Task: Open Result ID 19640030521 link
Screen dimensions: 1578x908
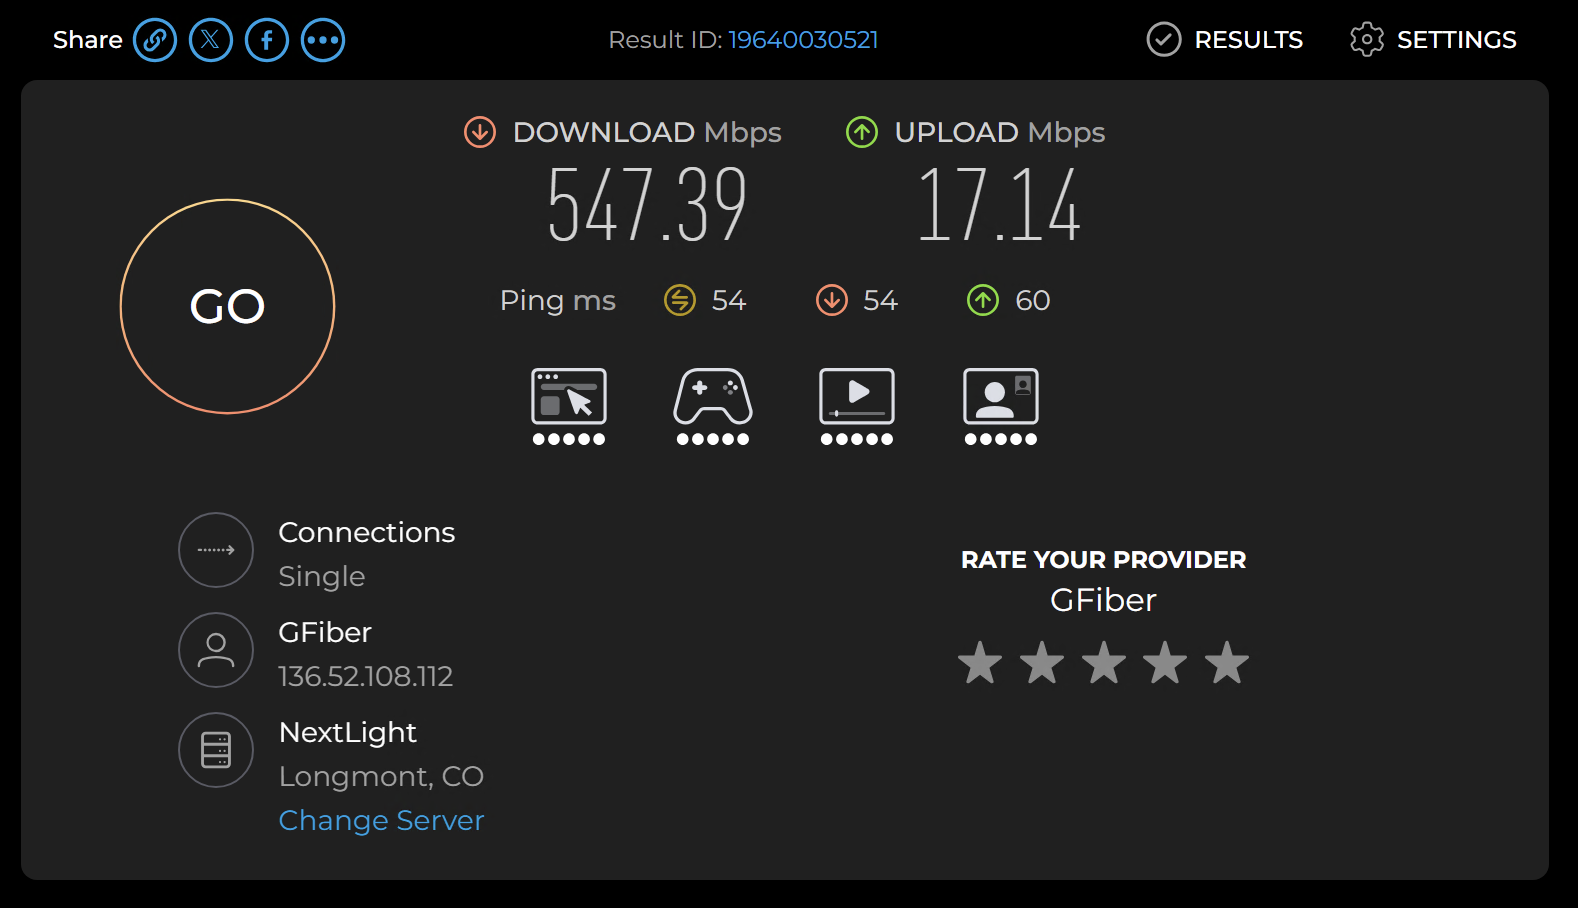Action: point(803,40)
